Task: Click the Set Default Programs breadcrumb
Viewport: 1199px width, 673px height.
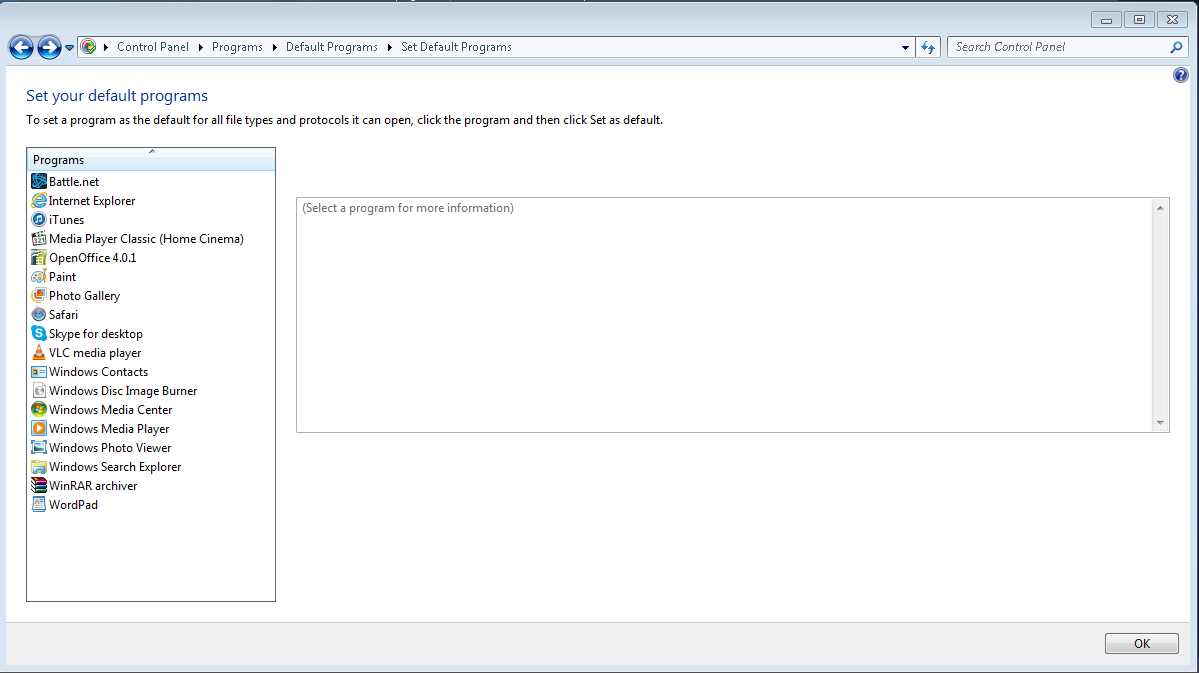Action: tap(457, 47)
